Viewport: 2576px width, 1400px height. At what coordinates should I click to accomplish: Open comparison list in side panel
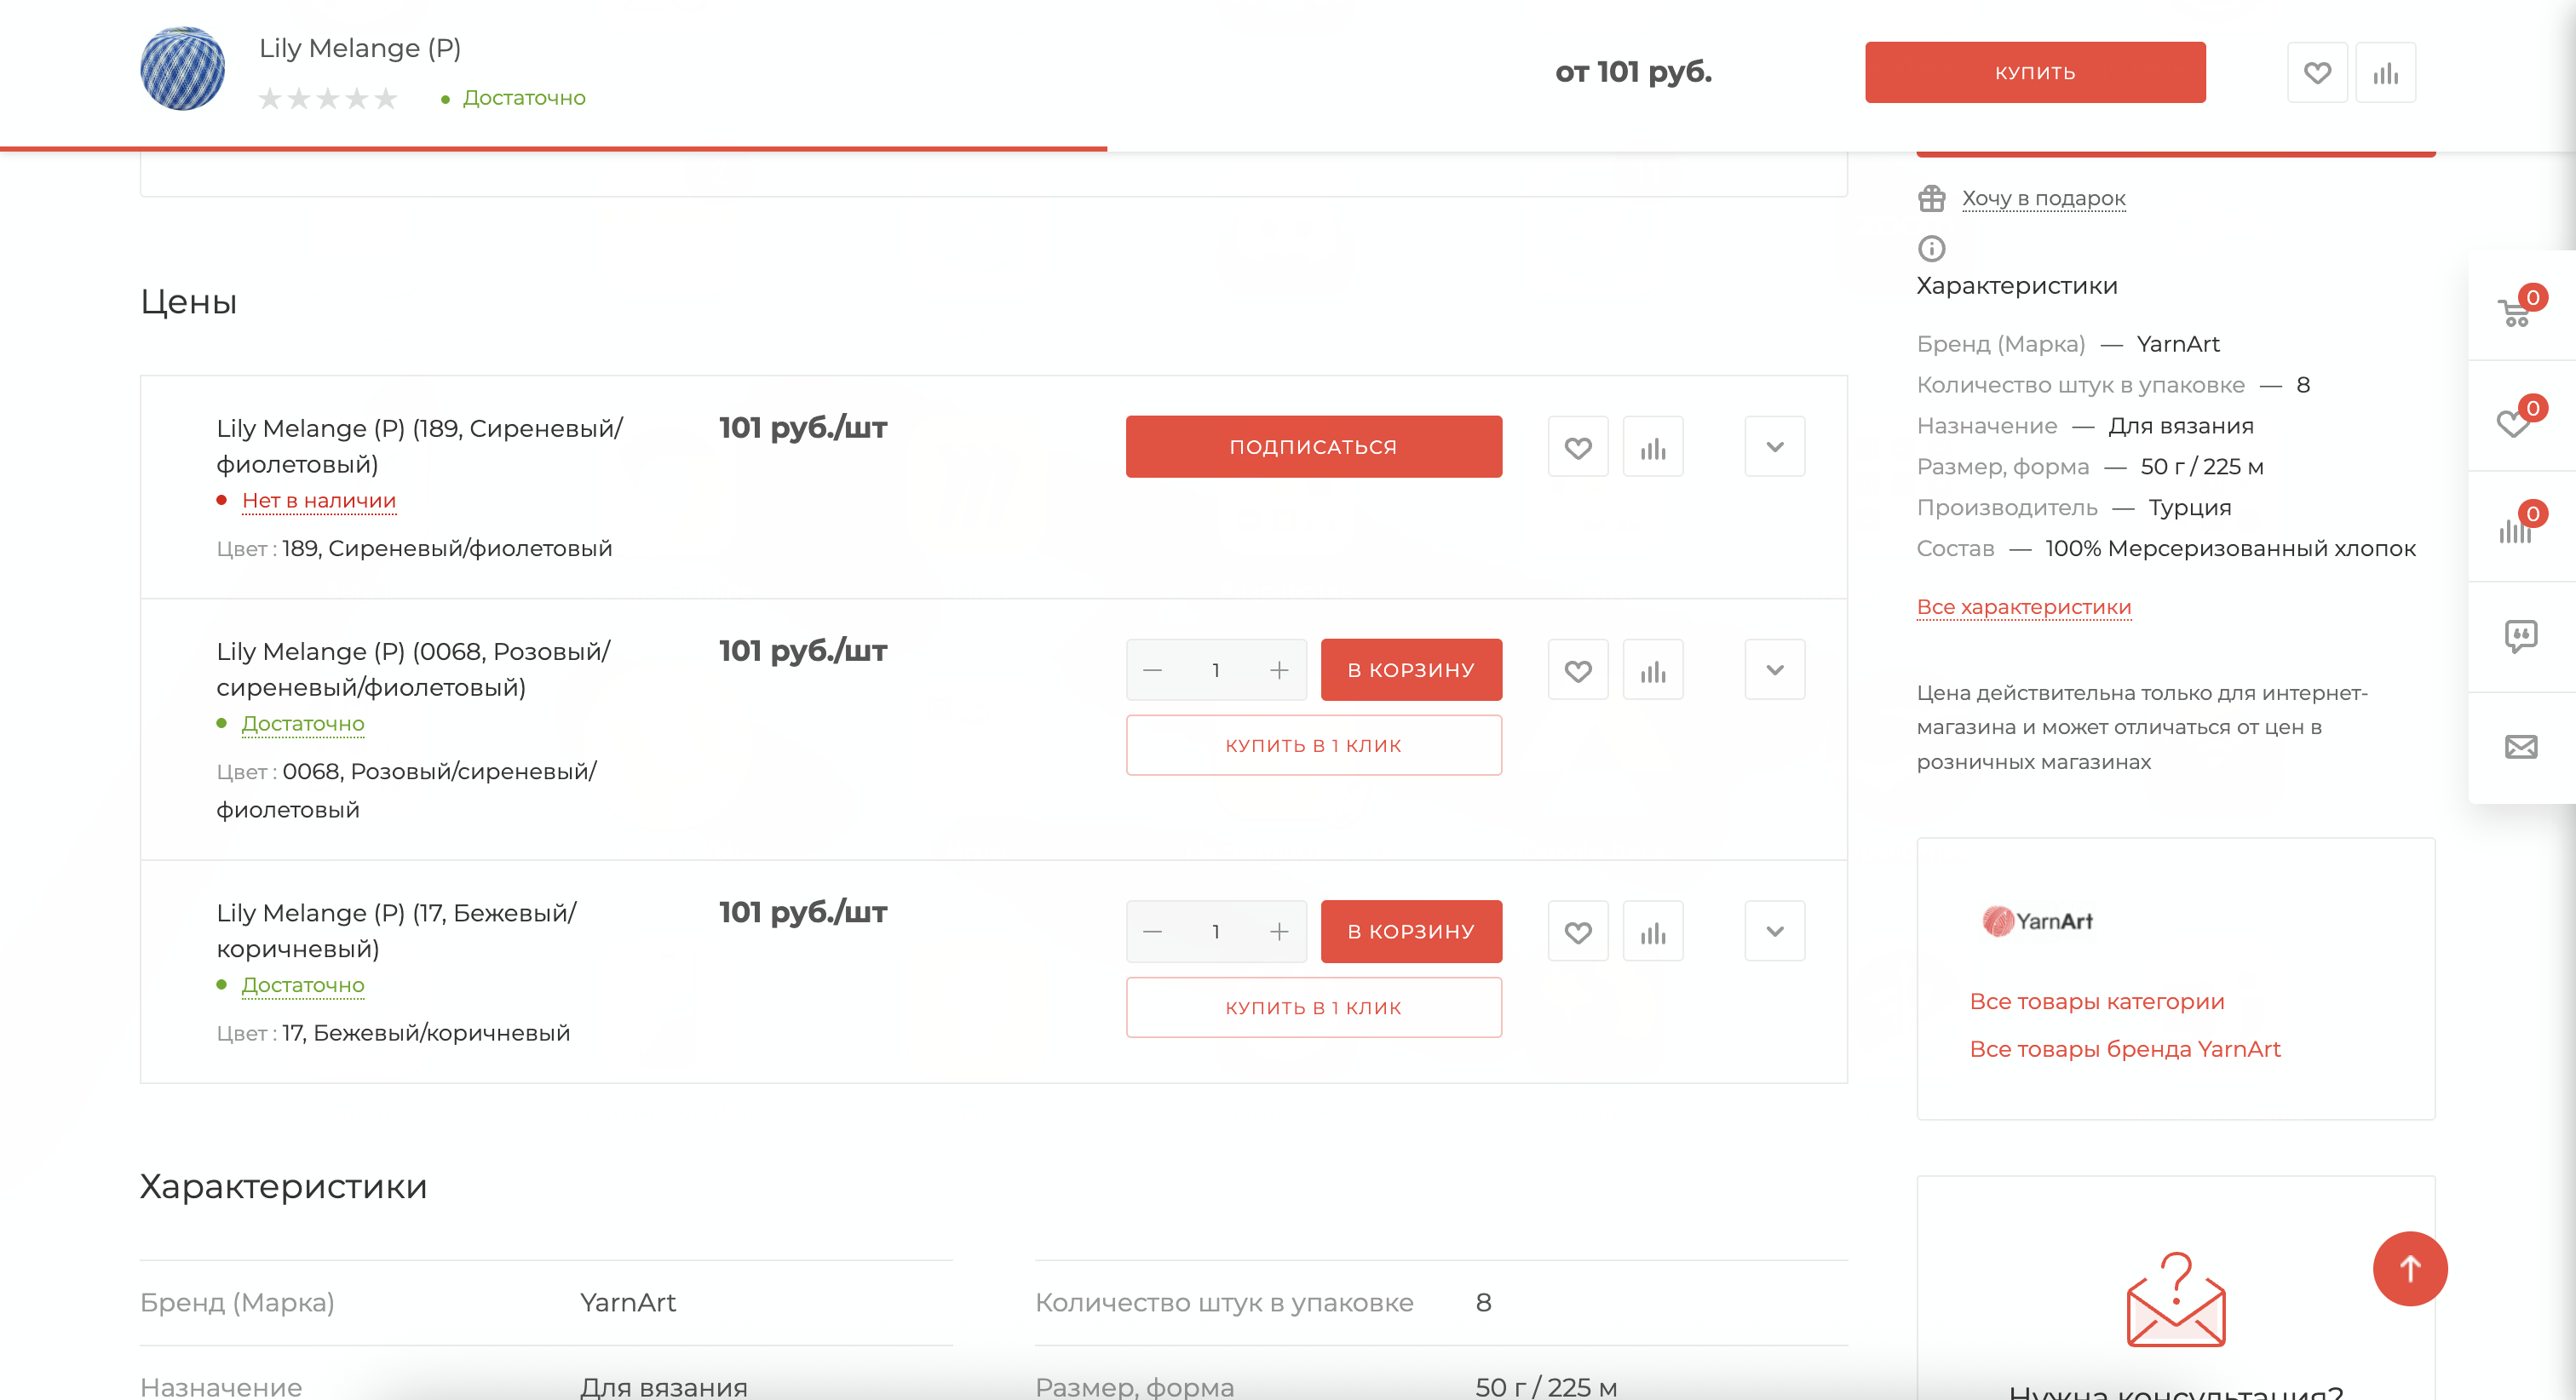(x=2521, y=527)
